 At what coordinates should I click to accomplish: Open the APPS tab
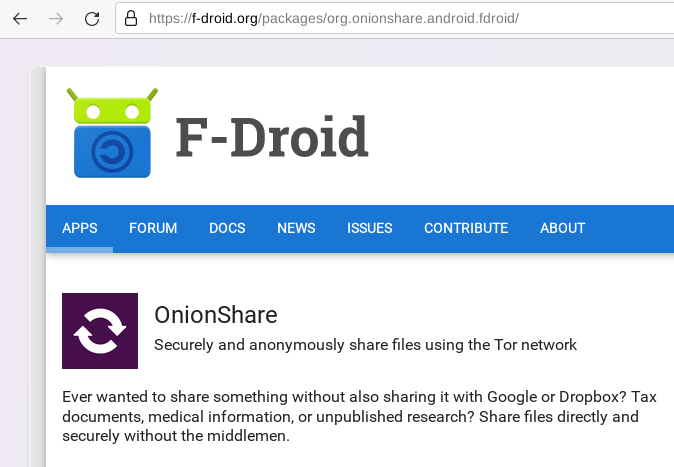click(80, 228)
